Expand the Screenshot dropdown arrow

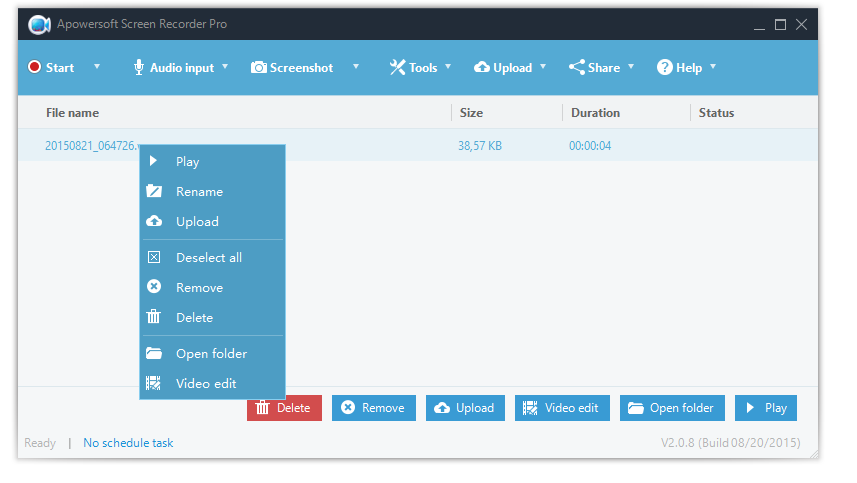click(x=356, y=67)
